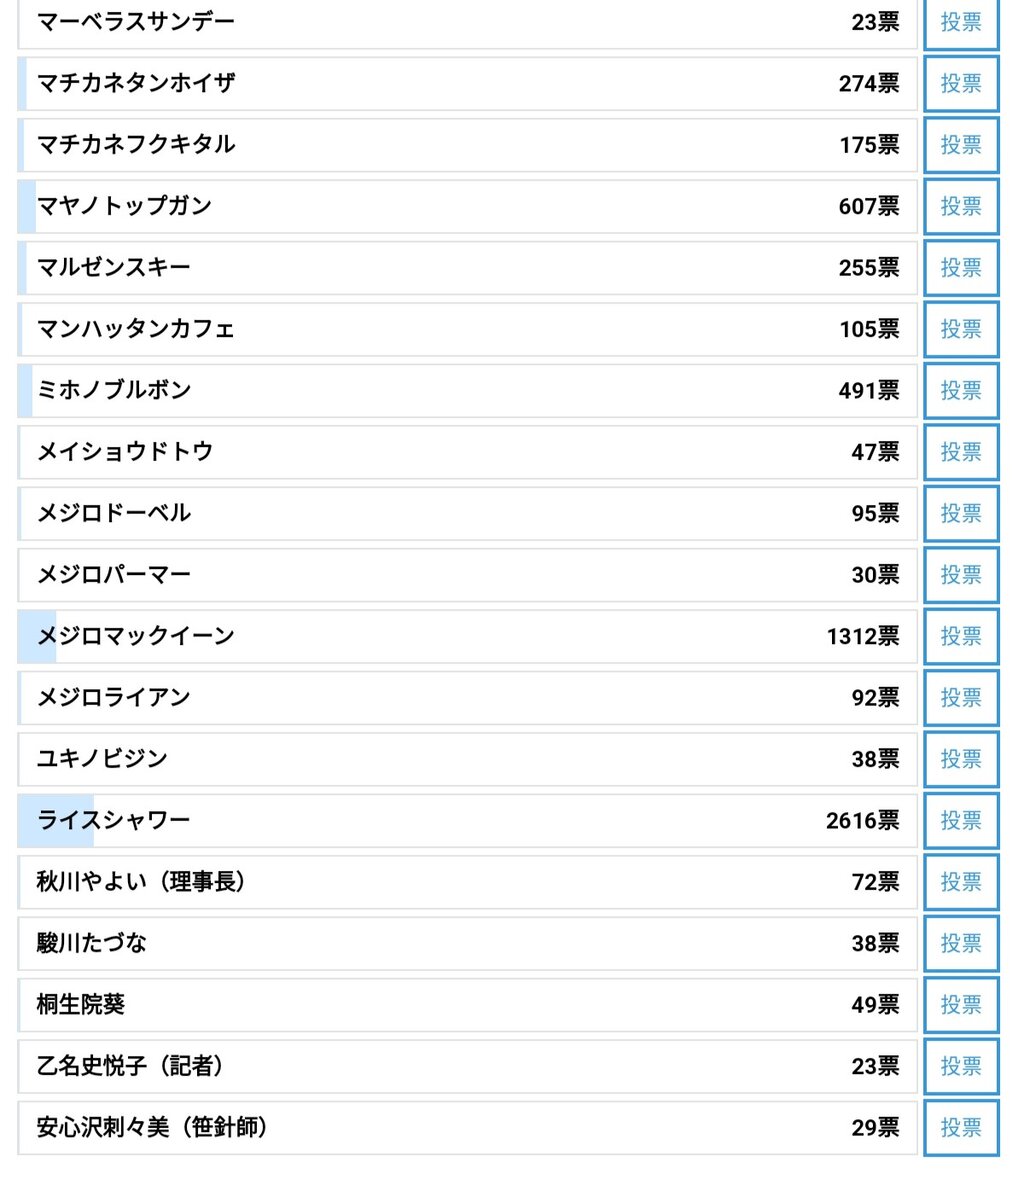Click 投票 for 乙名史悦子（記者）

tap(960, 1066)
